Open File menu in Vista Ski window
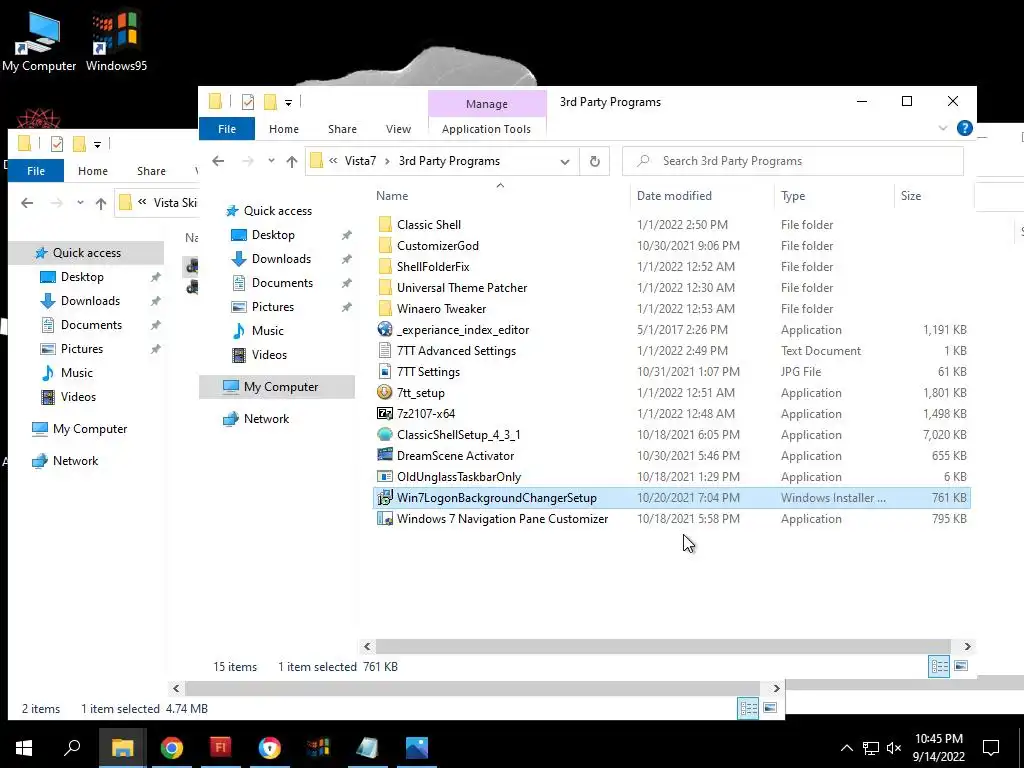Screen dimensions: 1024x768 [36, 170]
